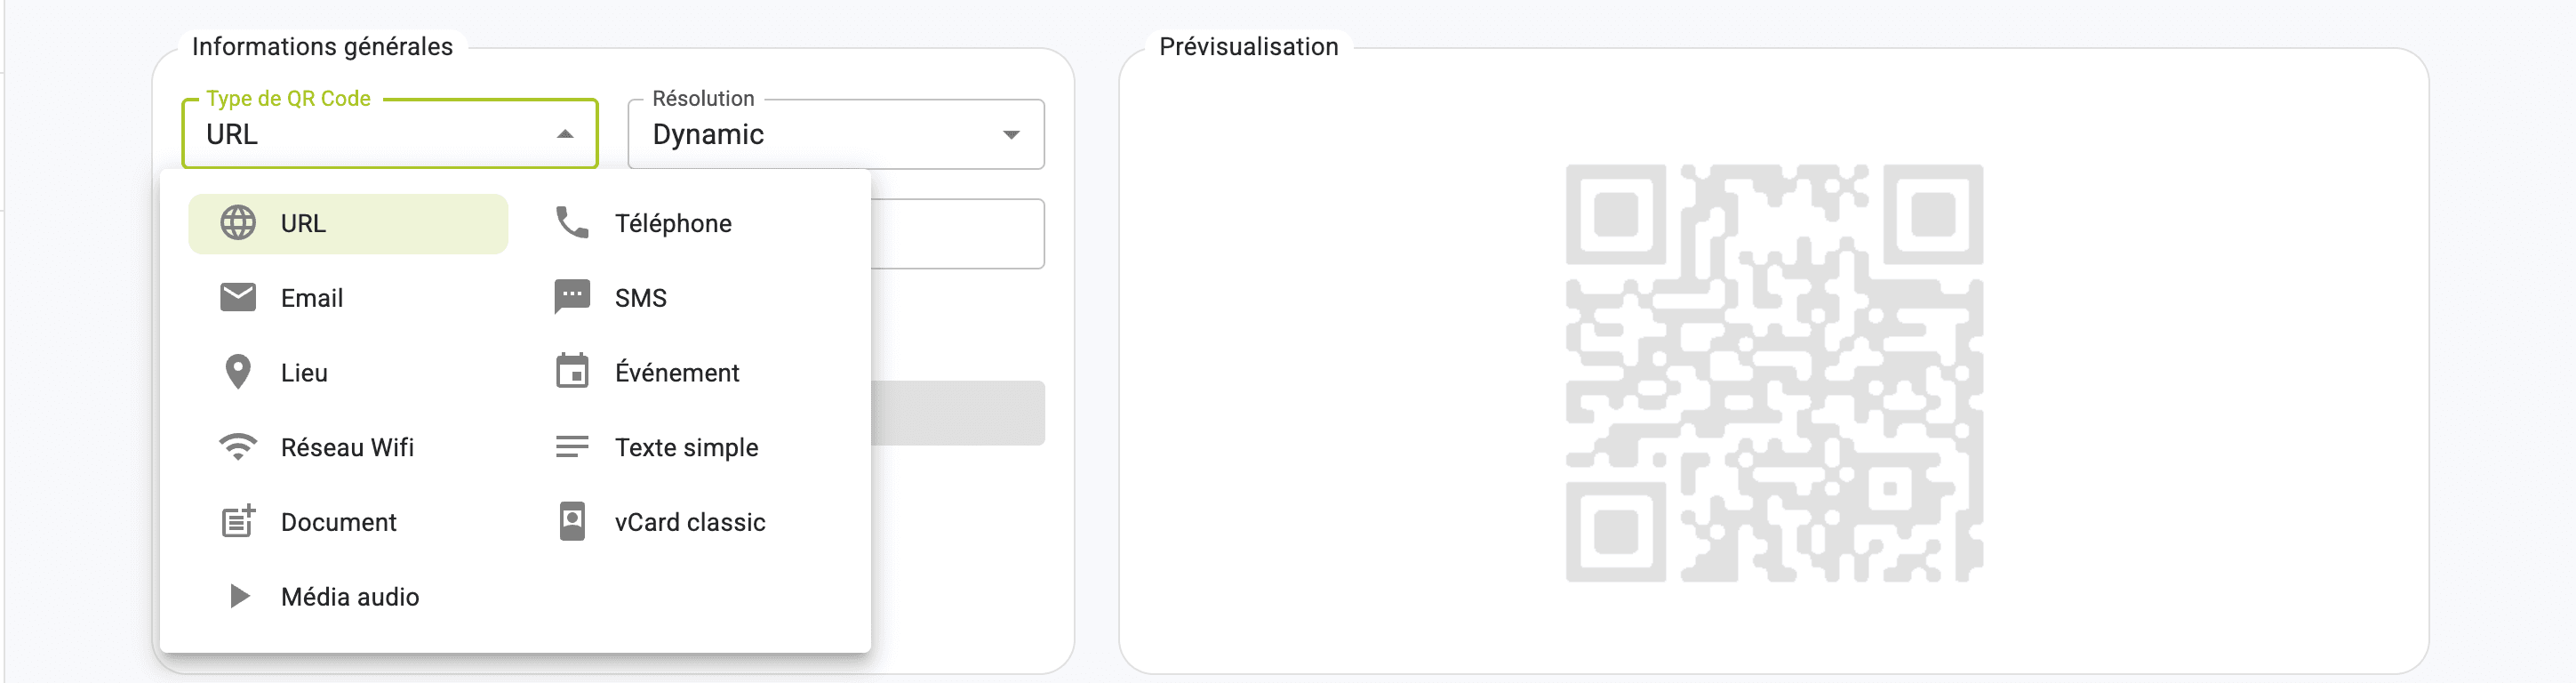The width and height of the screenshot is (2576, 683).
Task: Click the SMS speech bubble icon
Action: point(572,298)
